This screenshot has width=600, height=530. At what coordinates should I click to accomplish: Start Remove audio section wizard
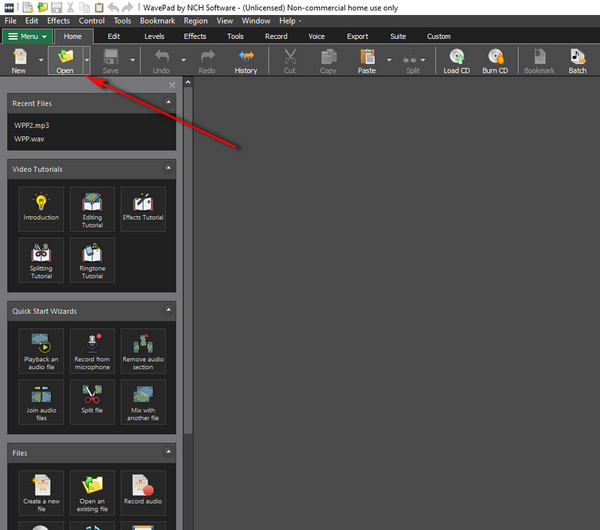pyautogui.click(x=143, y=351)
